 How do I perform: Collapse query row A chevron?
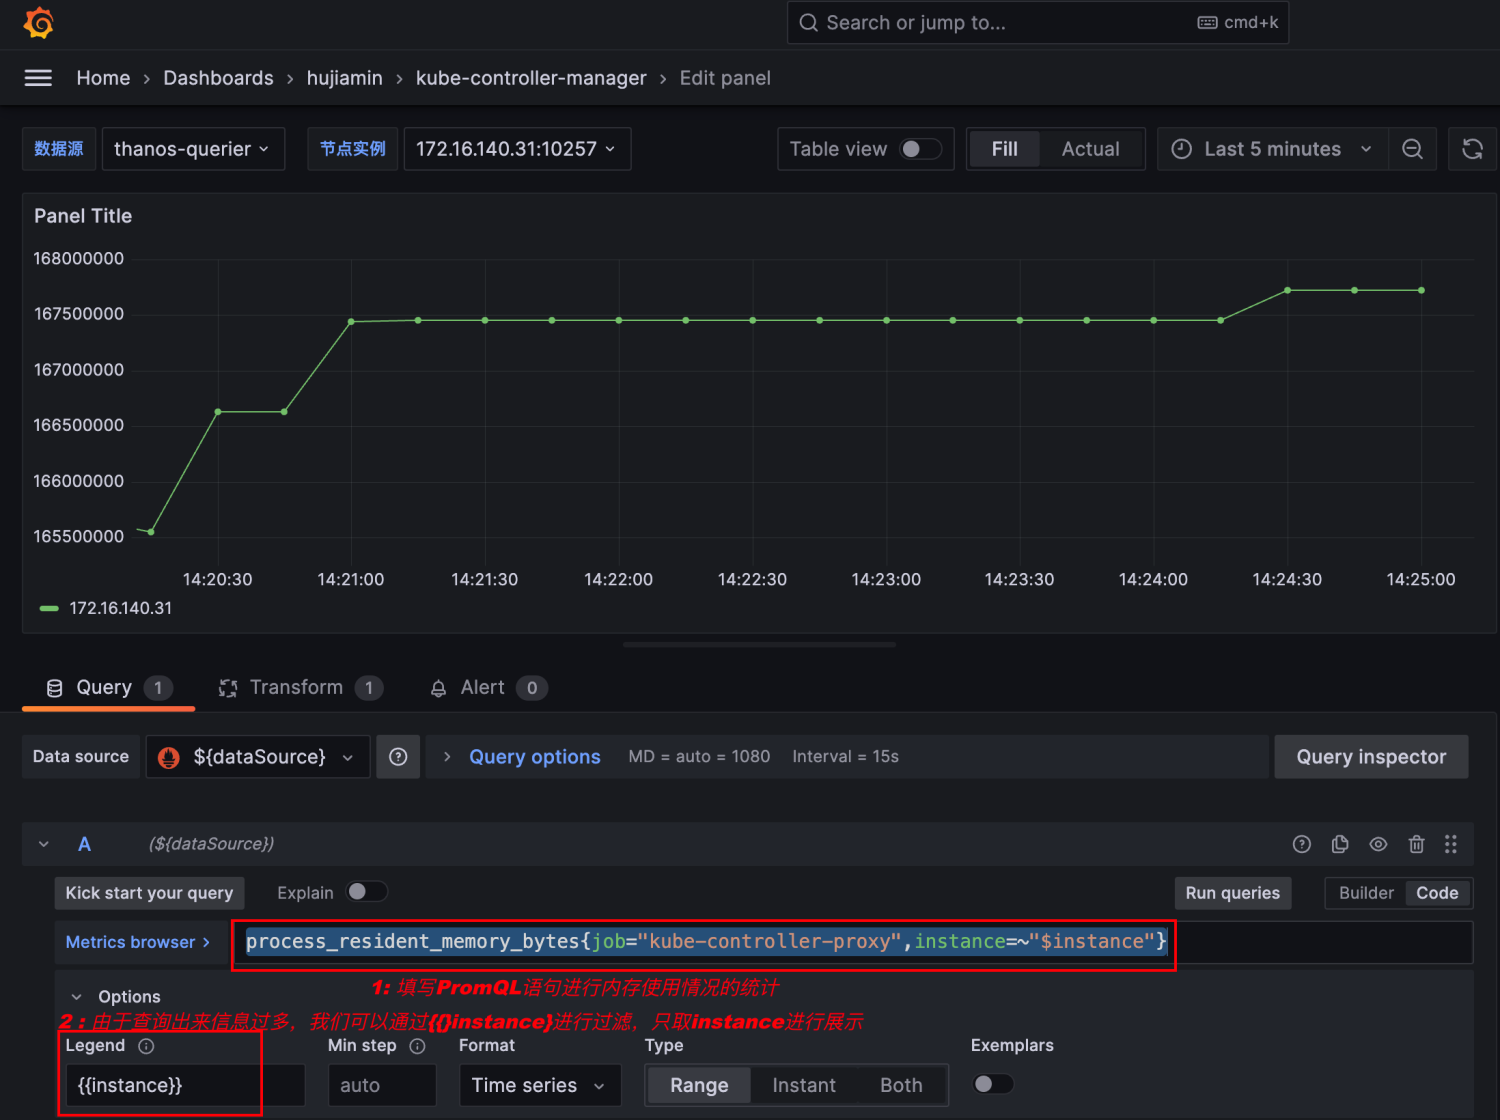44,844
